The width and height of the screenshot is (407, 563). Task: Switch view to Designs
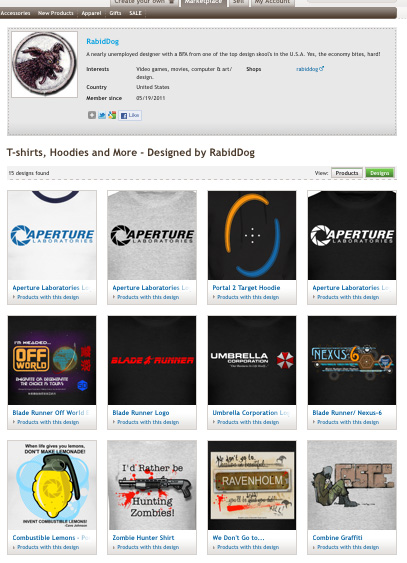pyautogui.click(x=380, y=173)
